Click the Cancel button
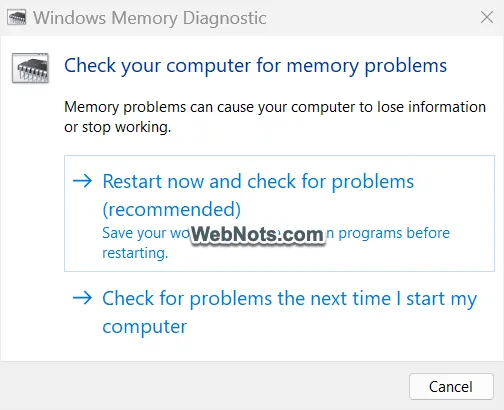This screenshot has width=504, height=410. click(x=451, y=387)
